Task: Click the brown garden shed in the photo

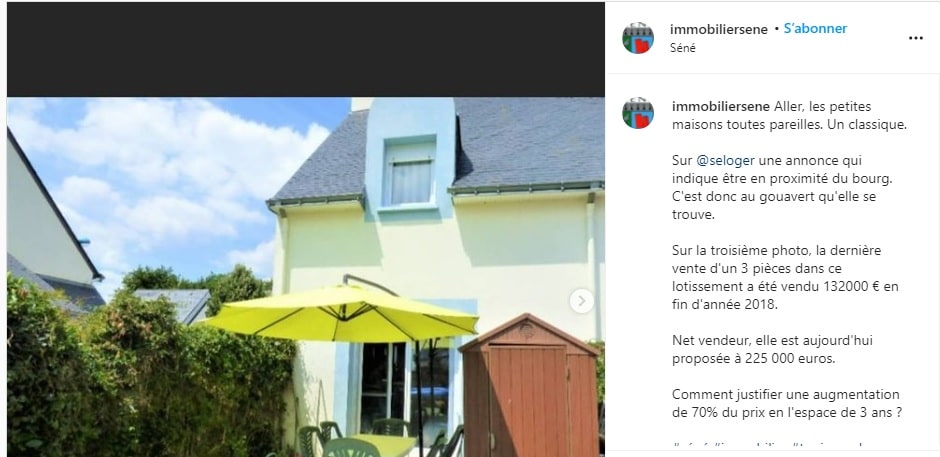Action: 530,385
